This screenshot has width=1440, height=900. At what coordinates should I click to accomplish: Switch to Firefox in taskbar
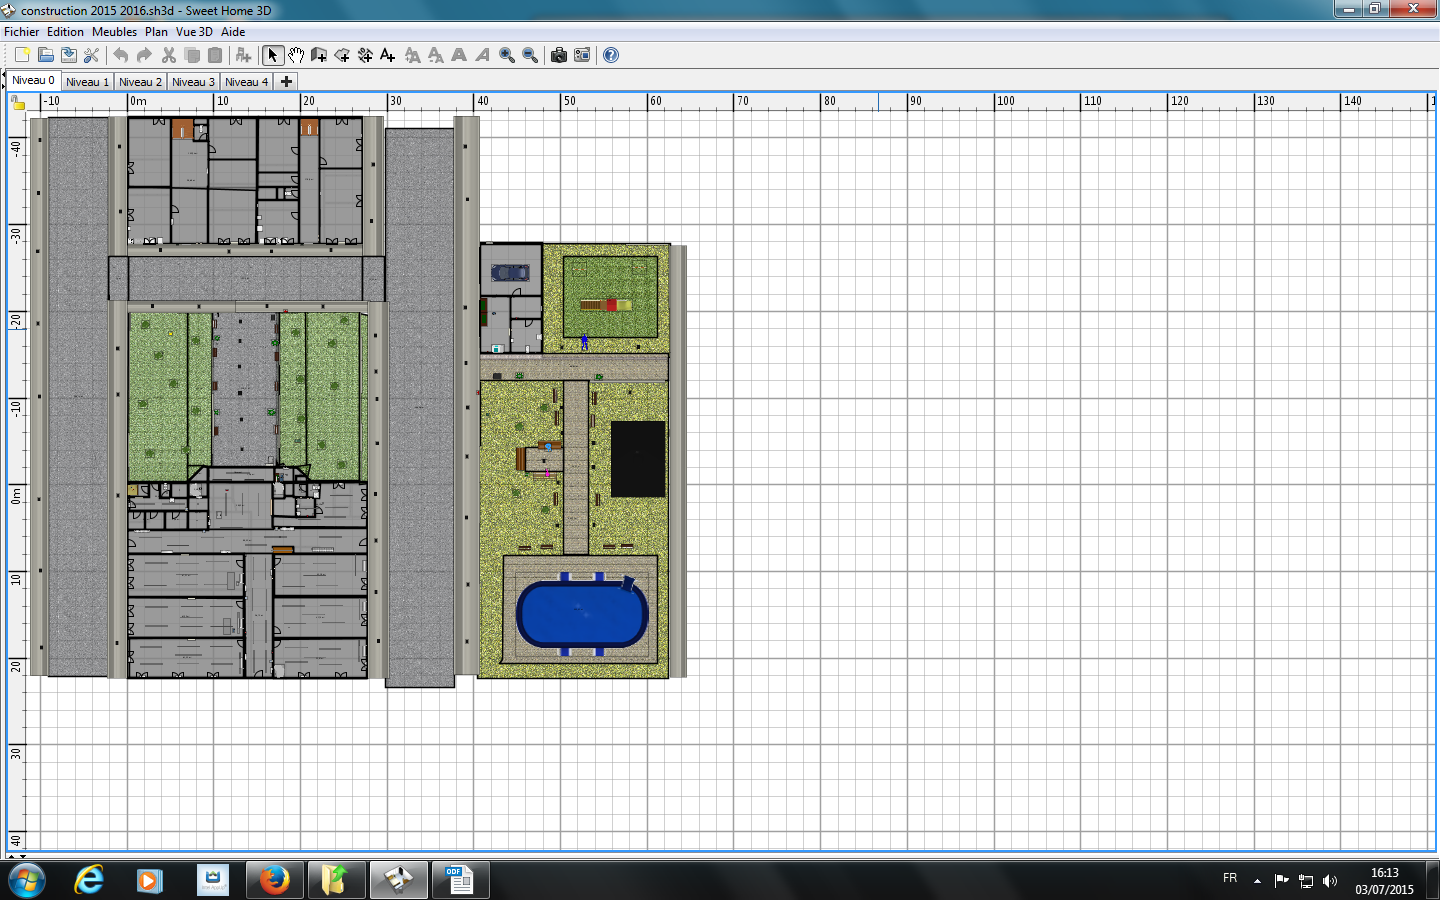[x=274, y=880]
